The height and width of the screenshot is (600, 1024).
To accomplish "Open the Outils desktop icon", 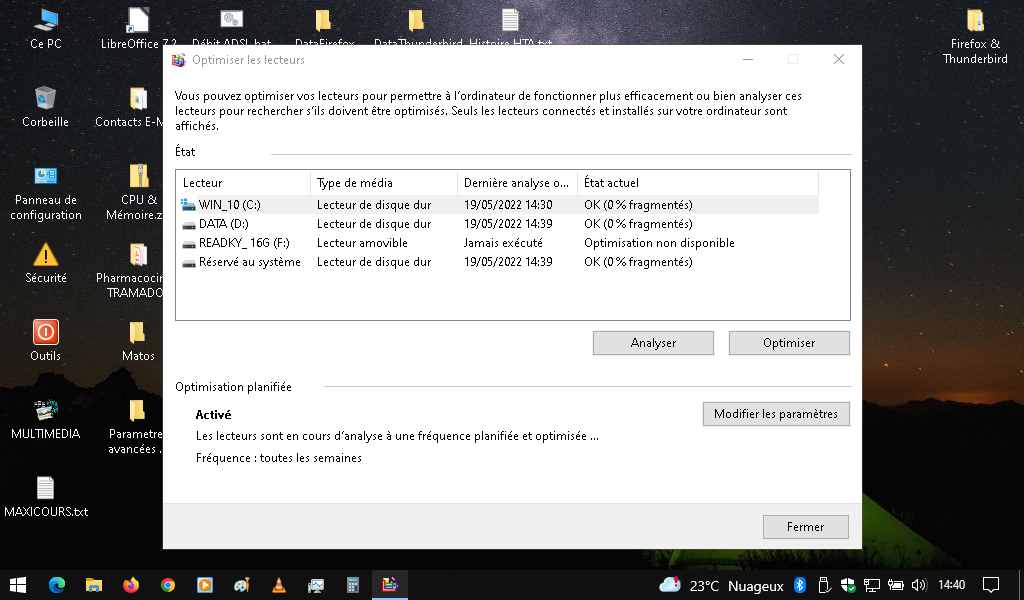I will click(x=46, y=341).
